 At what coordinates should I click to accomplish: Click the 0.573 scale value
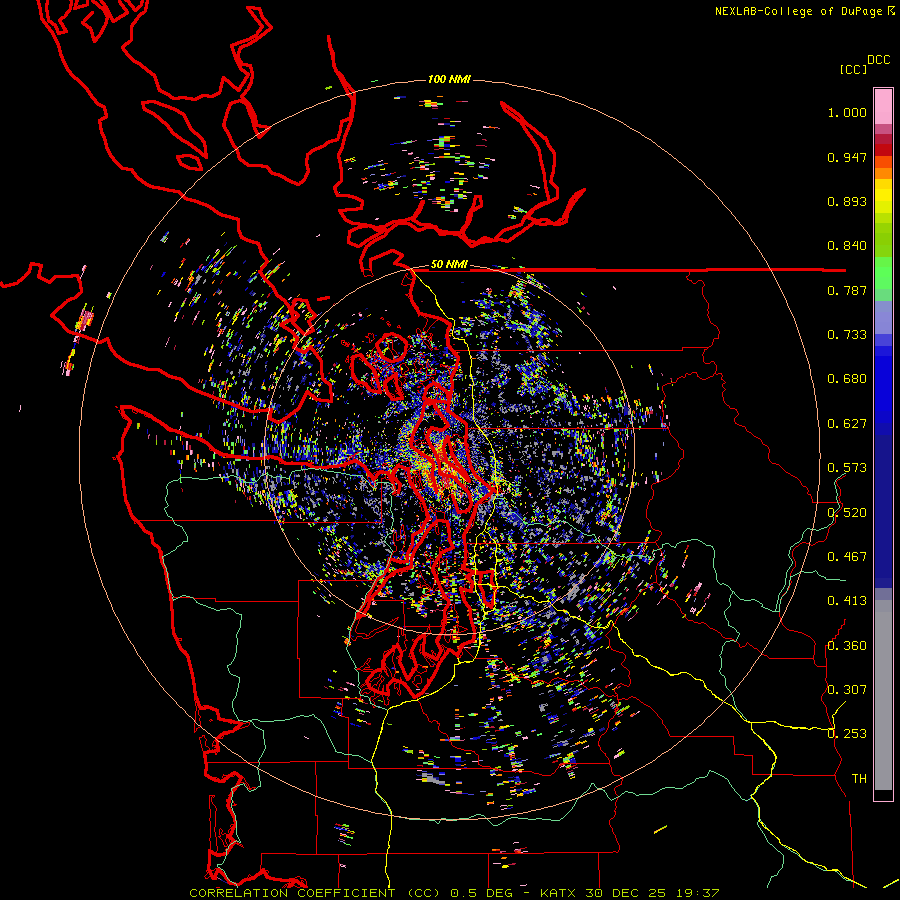[847, 468]
